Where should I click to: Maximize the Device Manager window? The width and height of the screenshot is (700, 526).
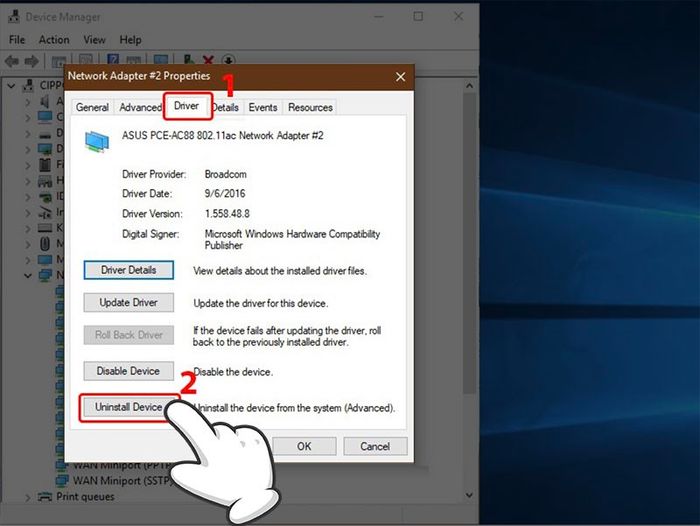click(418, 17)
